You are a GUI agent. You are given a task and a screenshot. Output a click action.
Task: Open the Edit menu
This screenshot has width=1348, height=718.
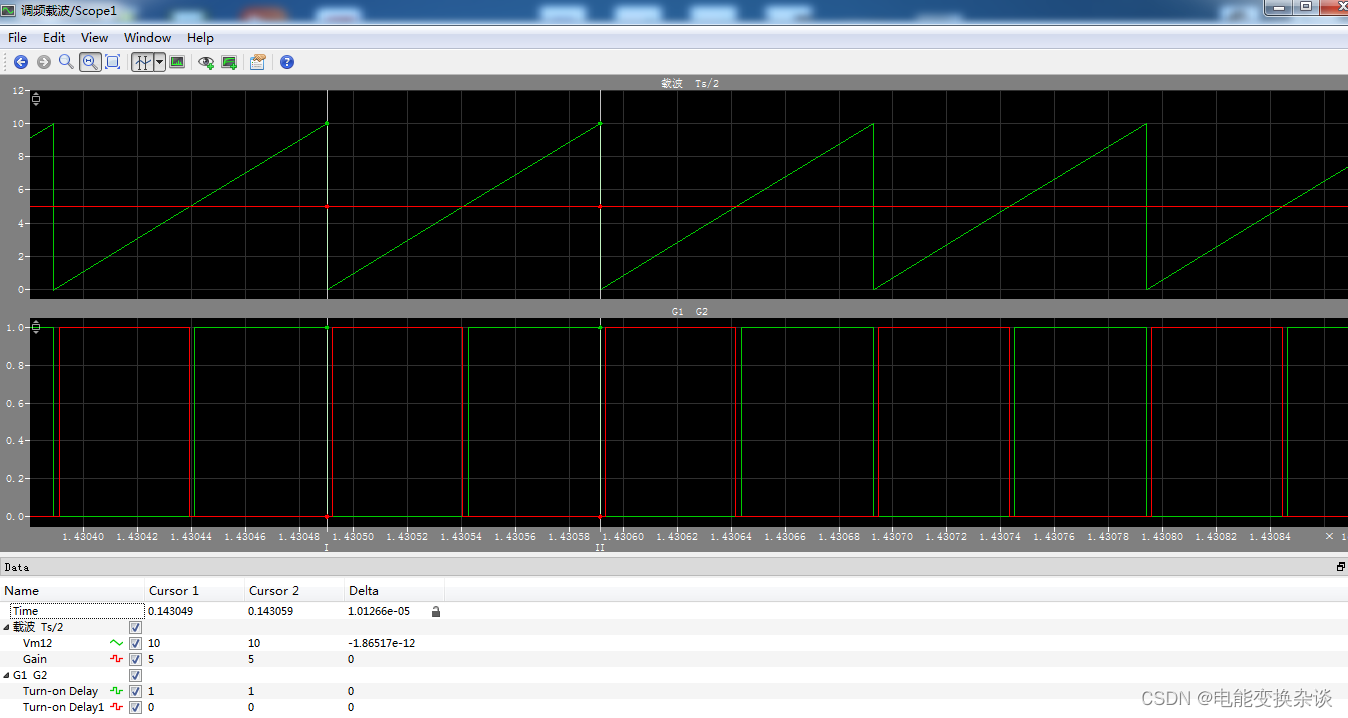coord(54,37)
